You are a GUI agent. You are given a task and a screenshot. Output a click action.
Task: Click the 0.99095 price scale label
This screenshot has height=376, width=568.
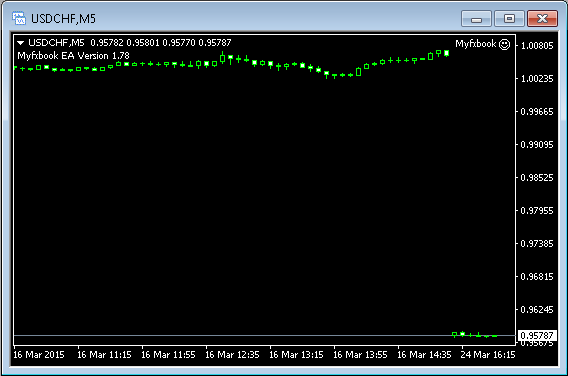click(537, 145)
